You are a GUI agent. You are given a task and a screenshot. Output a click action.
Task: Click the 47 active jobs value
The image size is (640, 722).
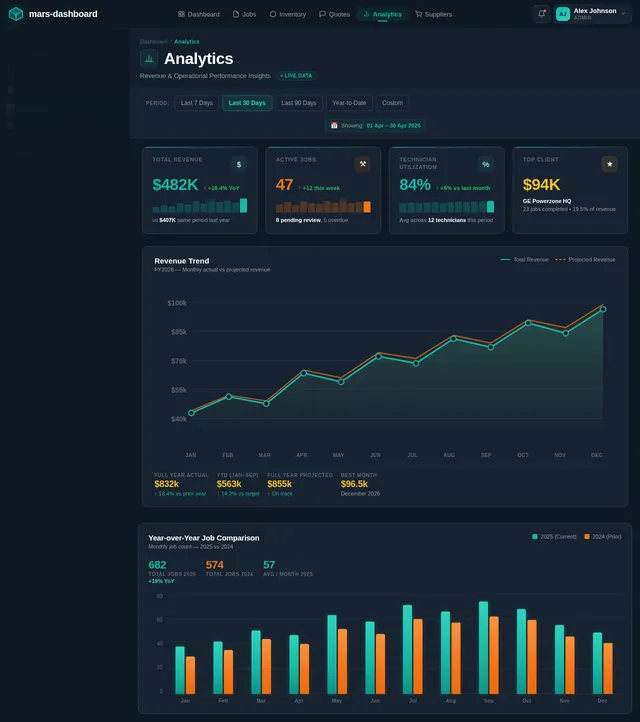coord(285,185)
